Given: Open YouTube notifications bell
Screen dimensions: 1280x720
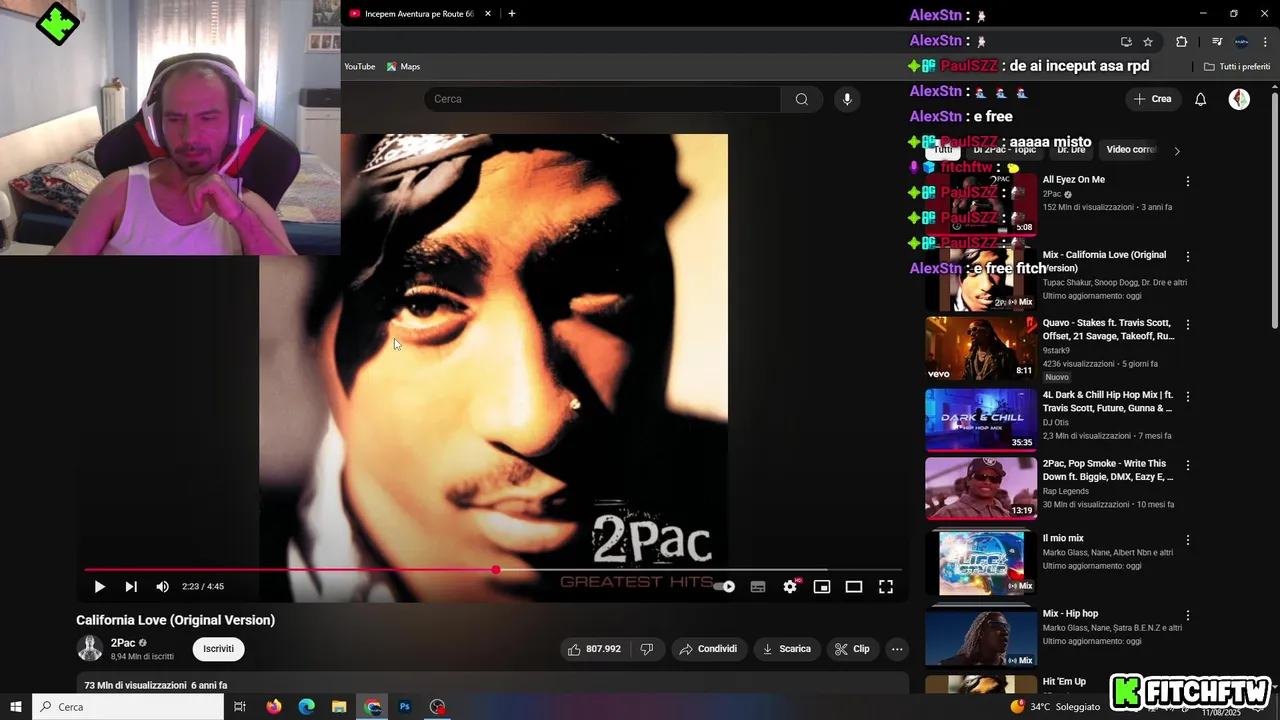Looking at the screenshot, I should tap(1201, 99).
